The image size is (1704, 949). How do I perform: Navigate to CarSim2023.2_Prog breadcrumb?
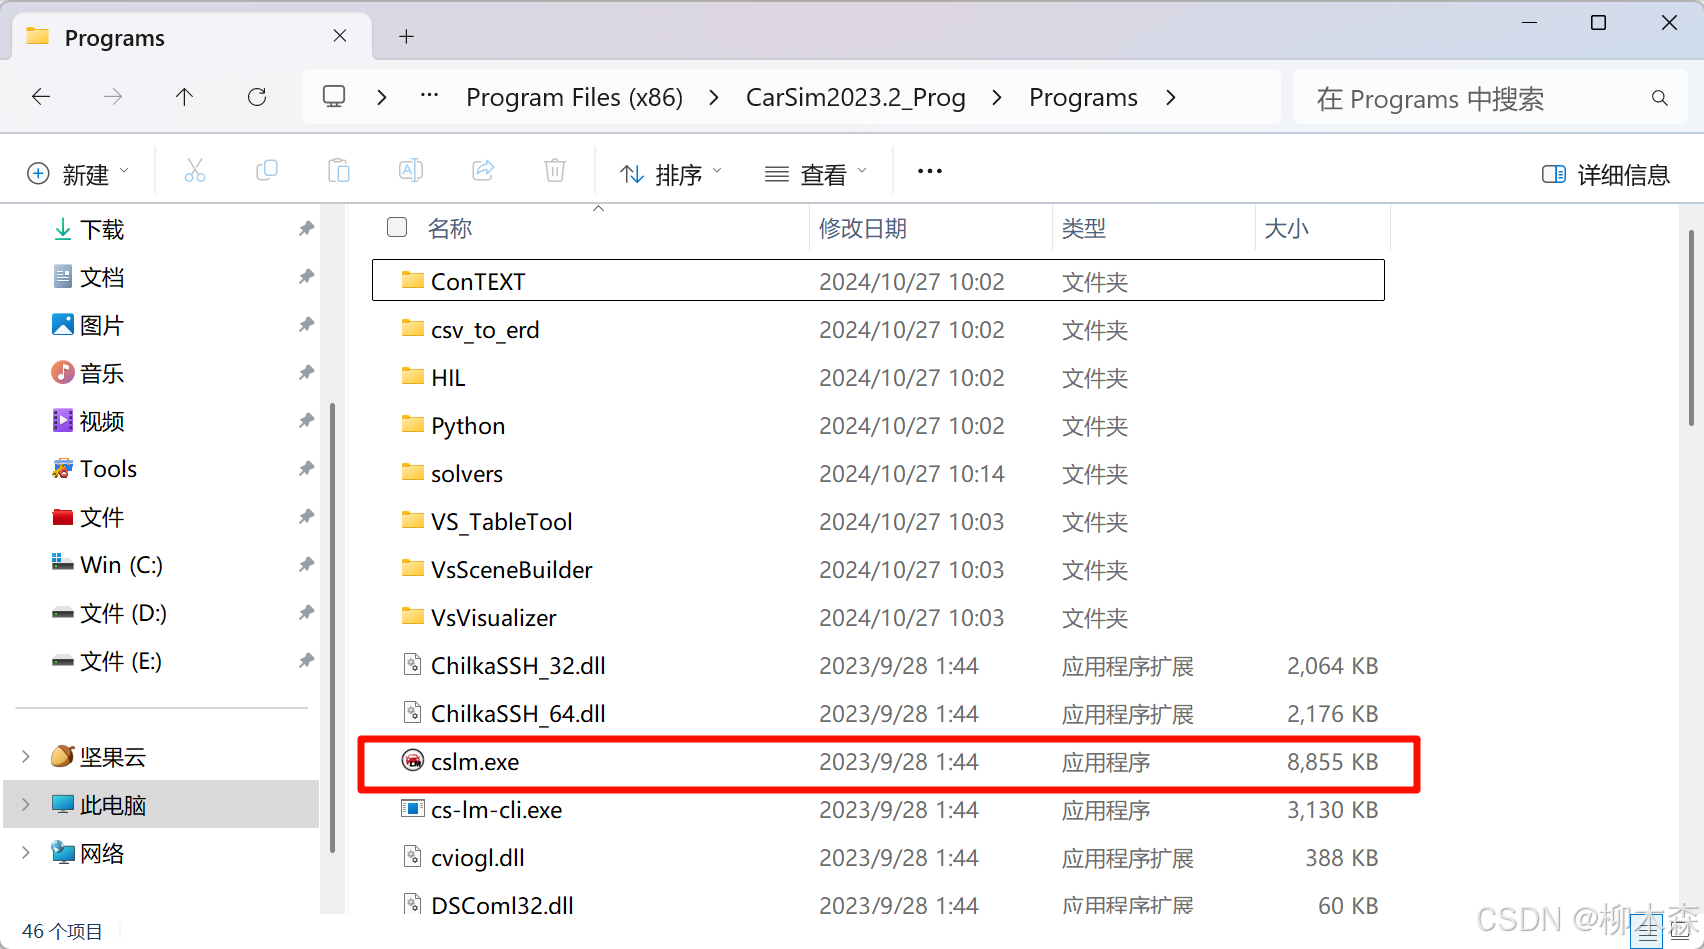coord(856,97)
